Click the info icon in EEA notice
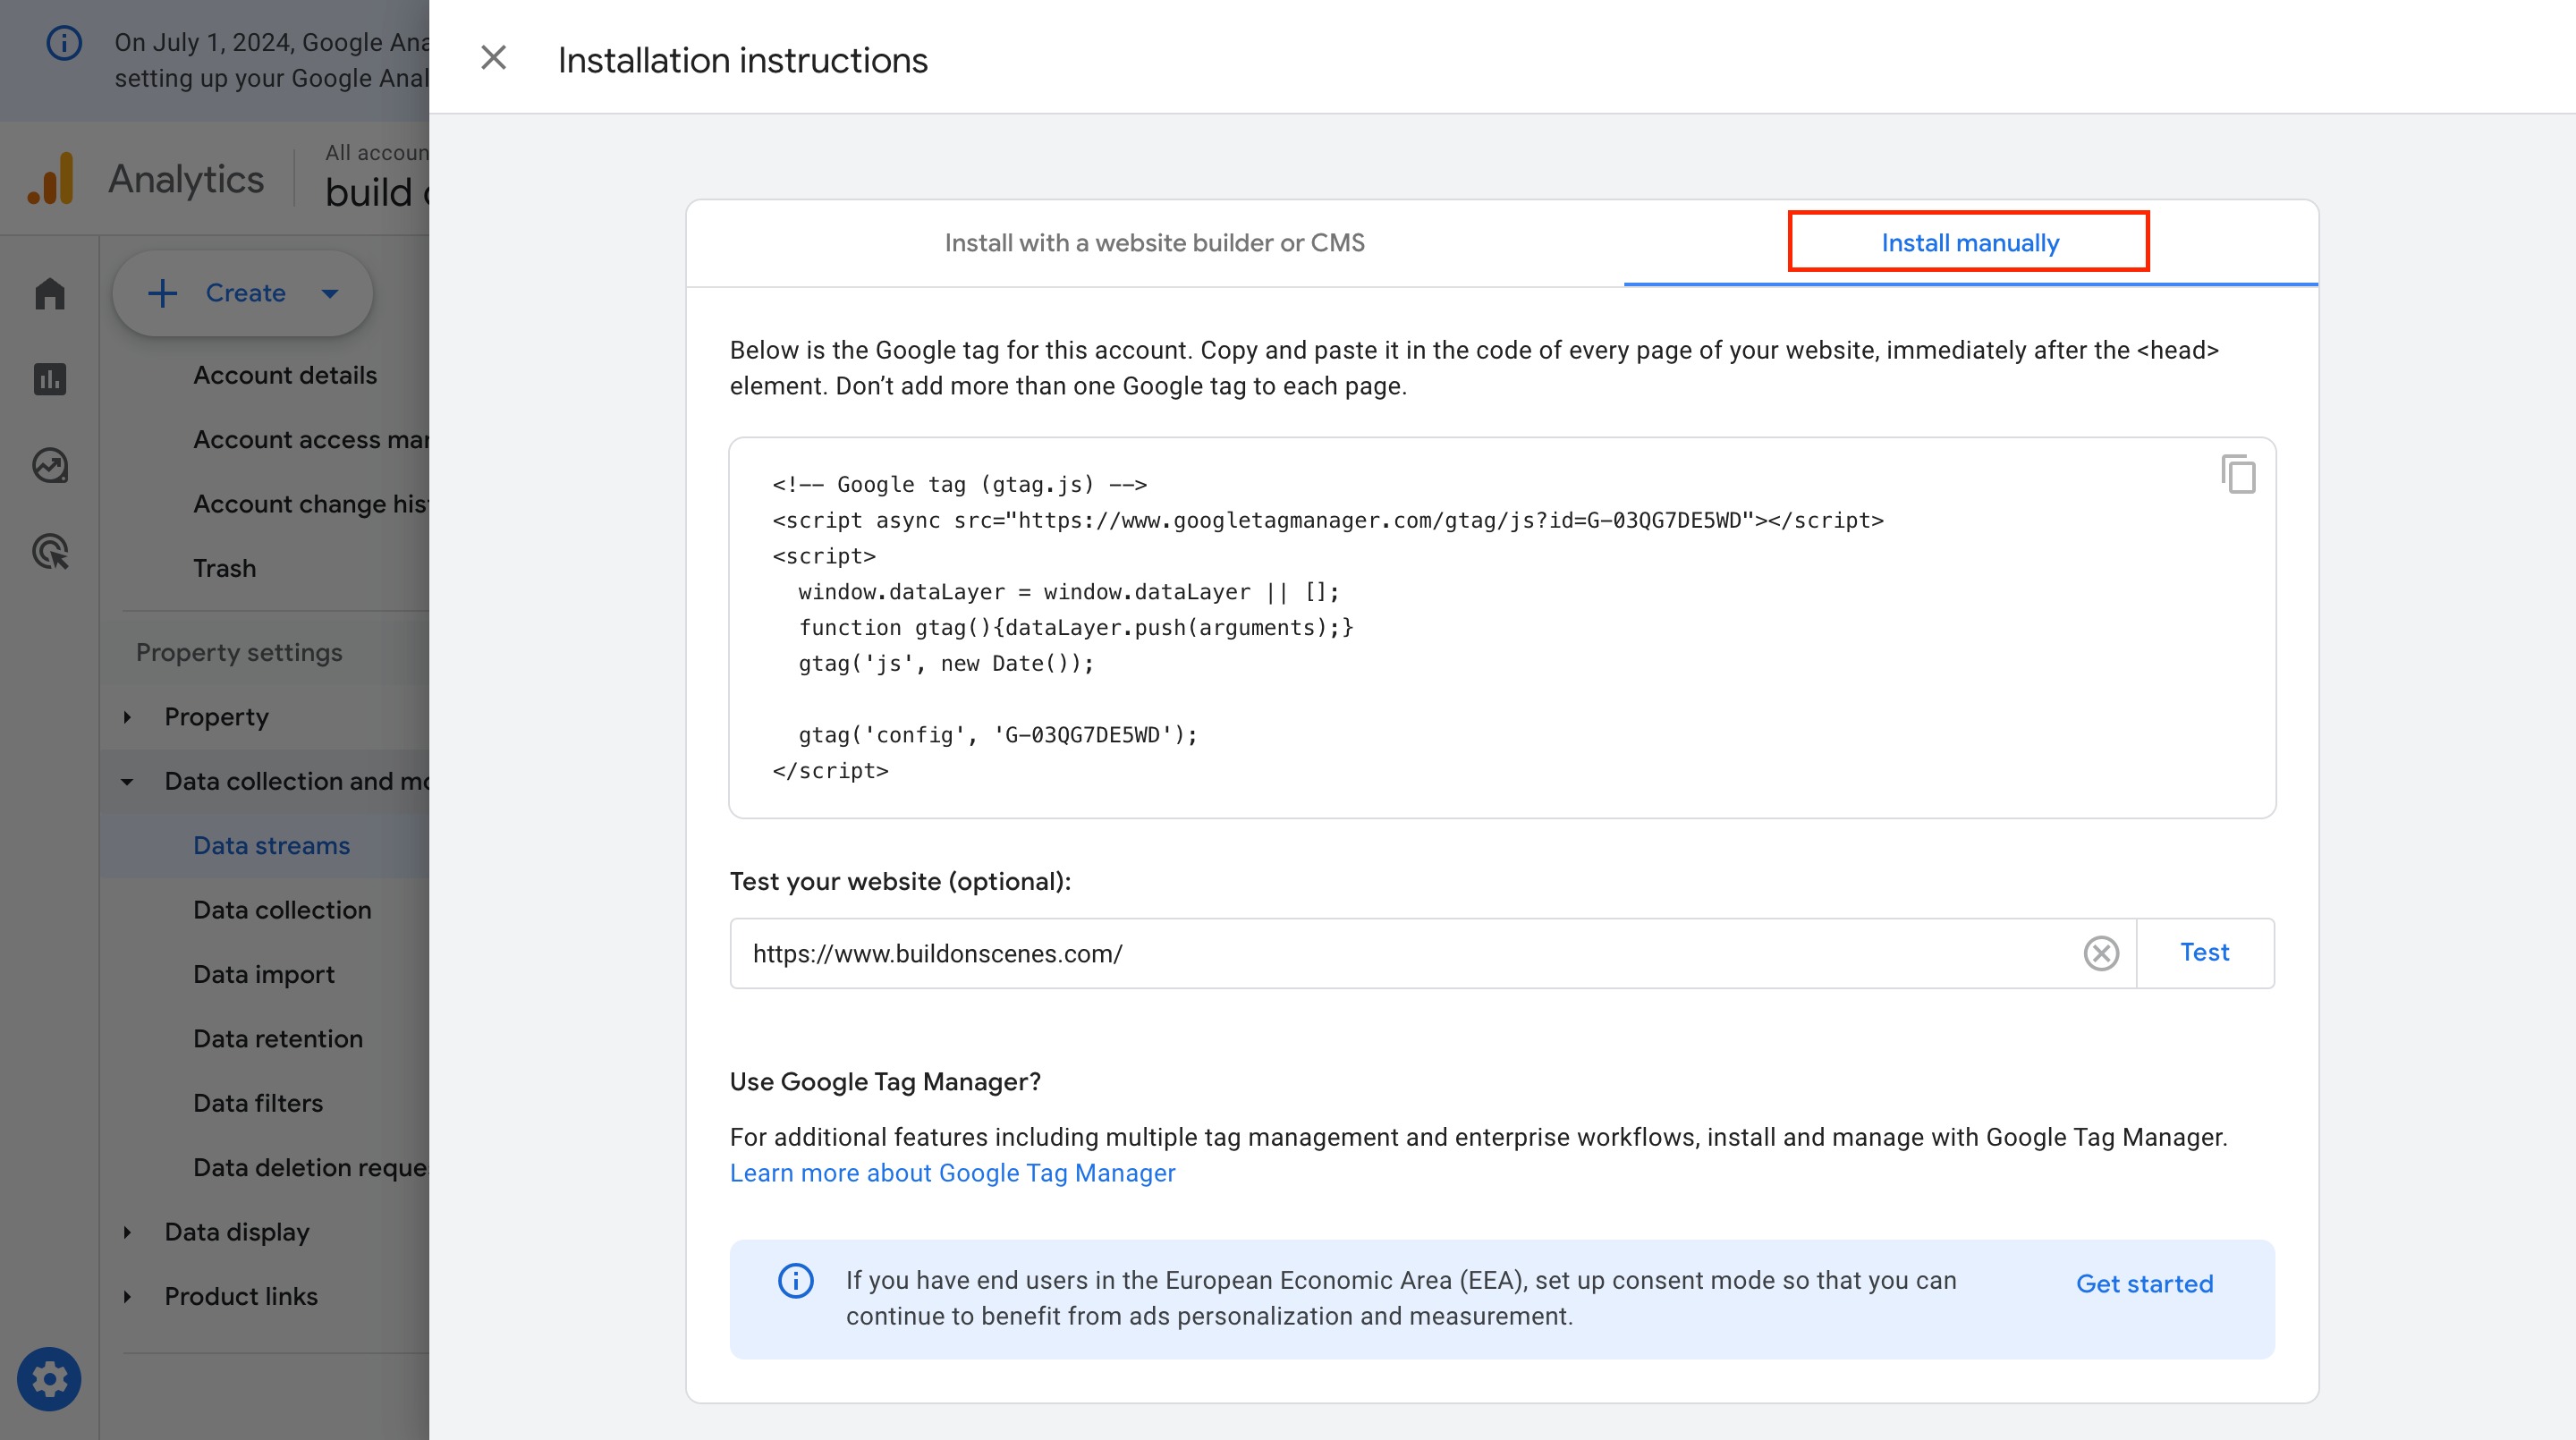The image size is (2576, 1440). pyautogui.click(x=795, y=1281)
